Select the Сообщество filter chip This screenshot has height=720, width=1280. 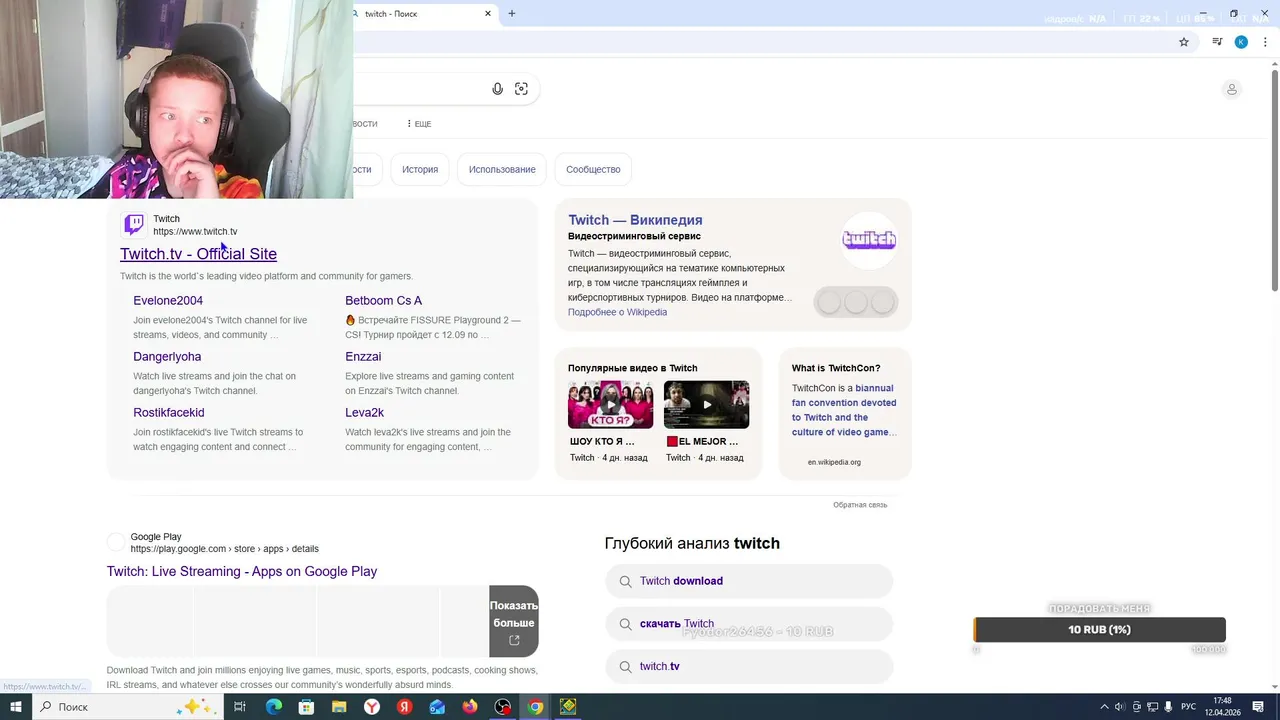point(593,169)
